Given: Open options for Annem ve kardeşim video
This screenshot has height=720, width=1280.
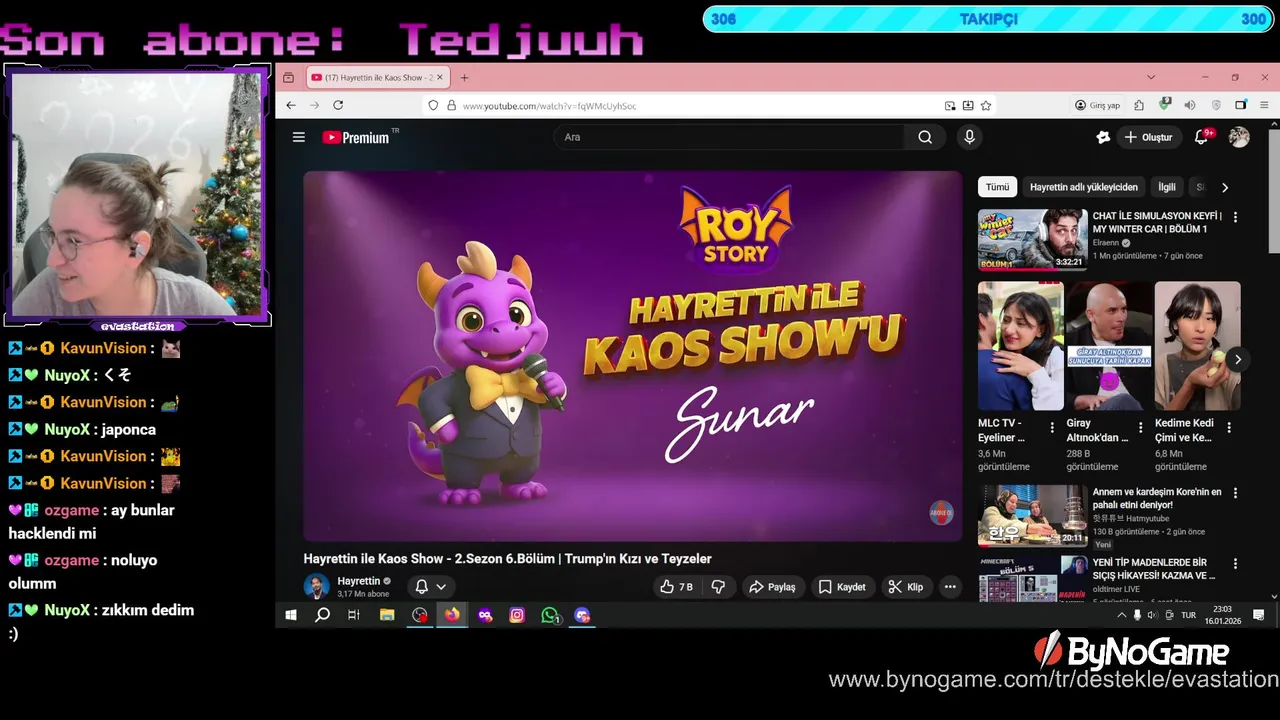Looking at the screenshot, I should (x=1235, y=493).
